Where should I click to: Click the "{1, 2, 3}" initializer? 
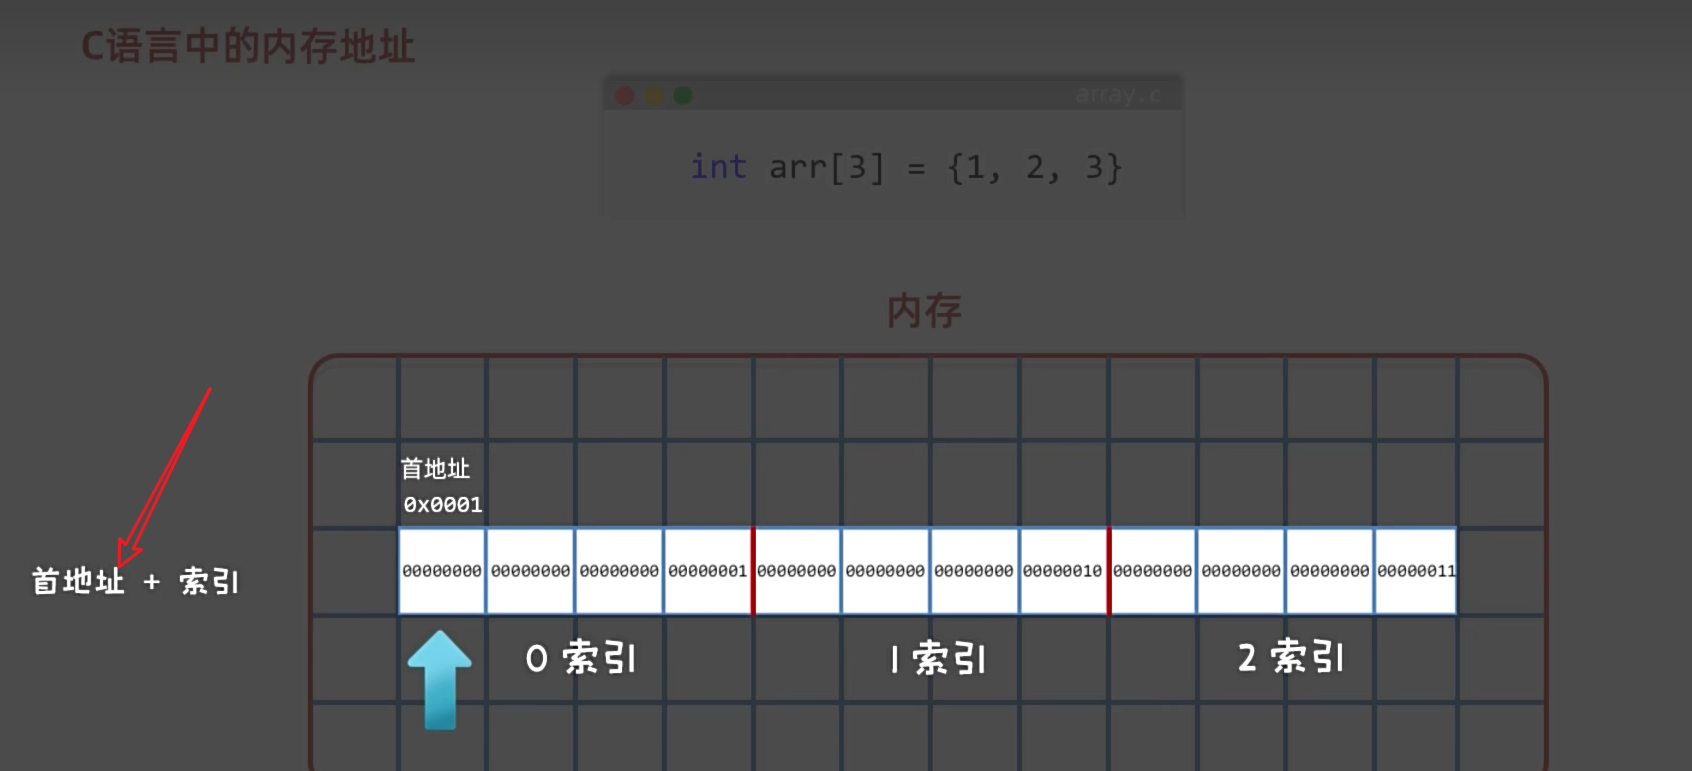click(1034, 167)
